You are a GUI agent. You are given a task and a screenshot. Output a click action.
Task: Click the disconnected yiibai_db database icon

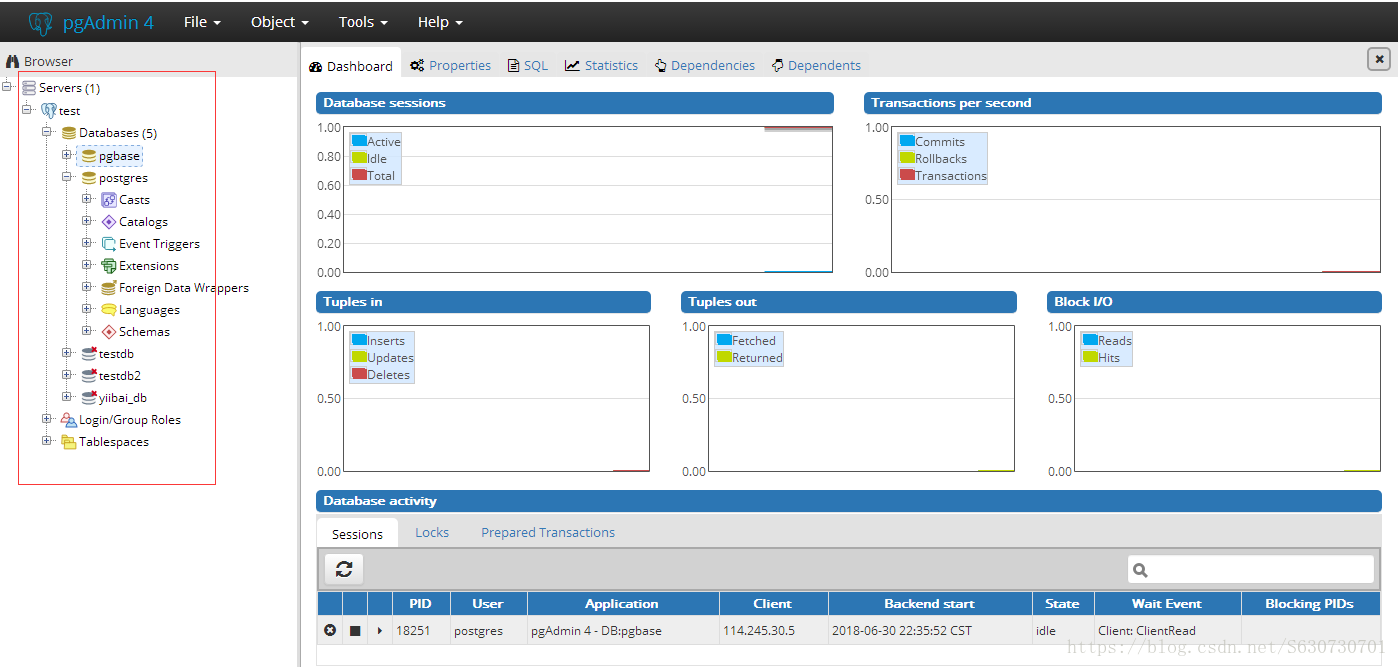(89, 398)
